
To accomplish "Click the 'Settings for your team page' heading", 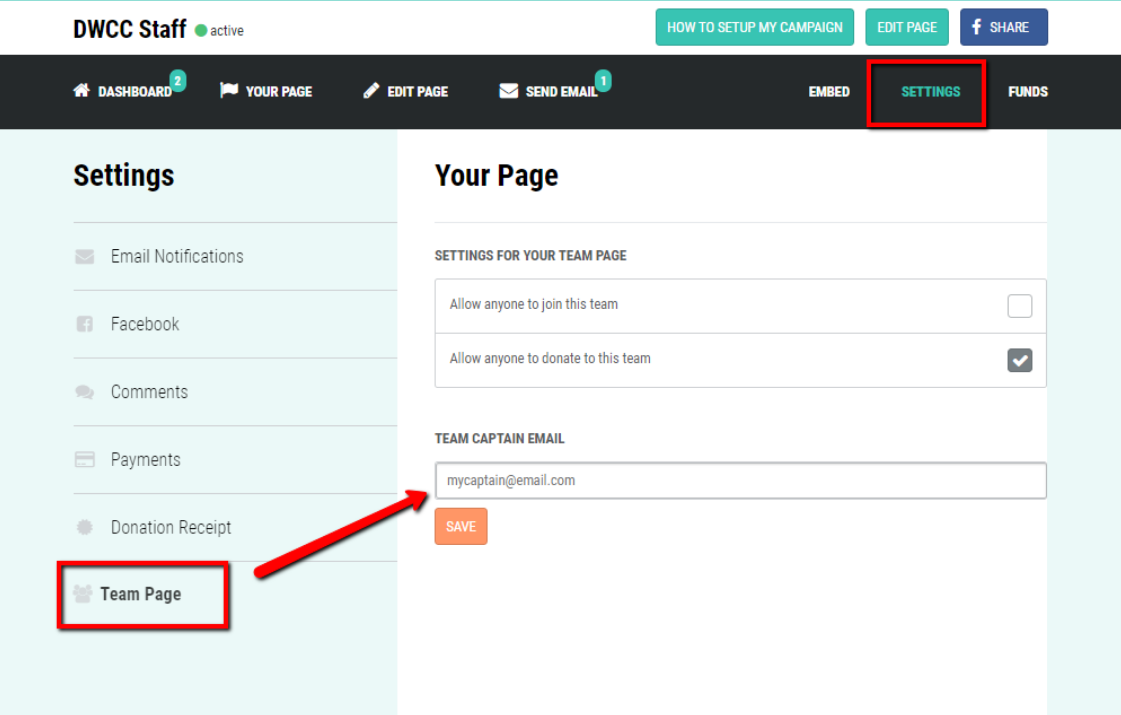I will click(x=530, y=255).
